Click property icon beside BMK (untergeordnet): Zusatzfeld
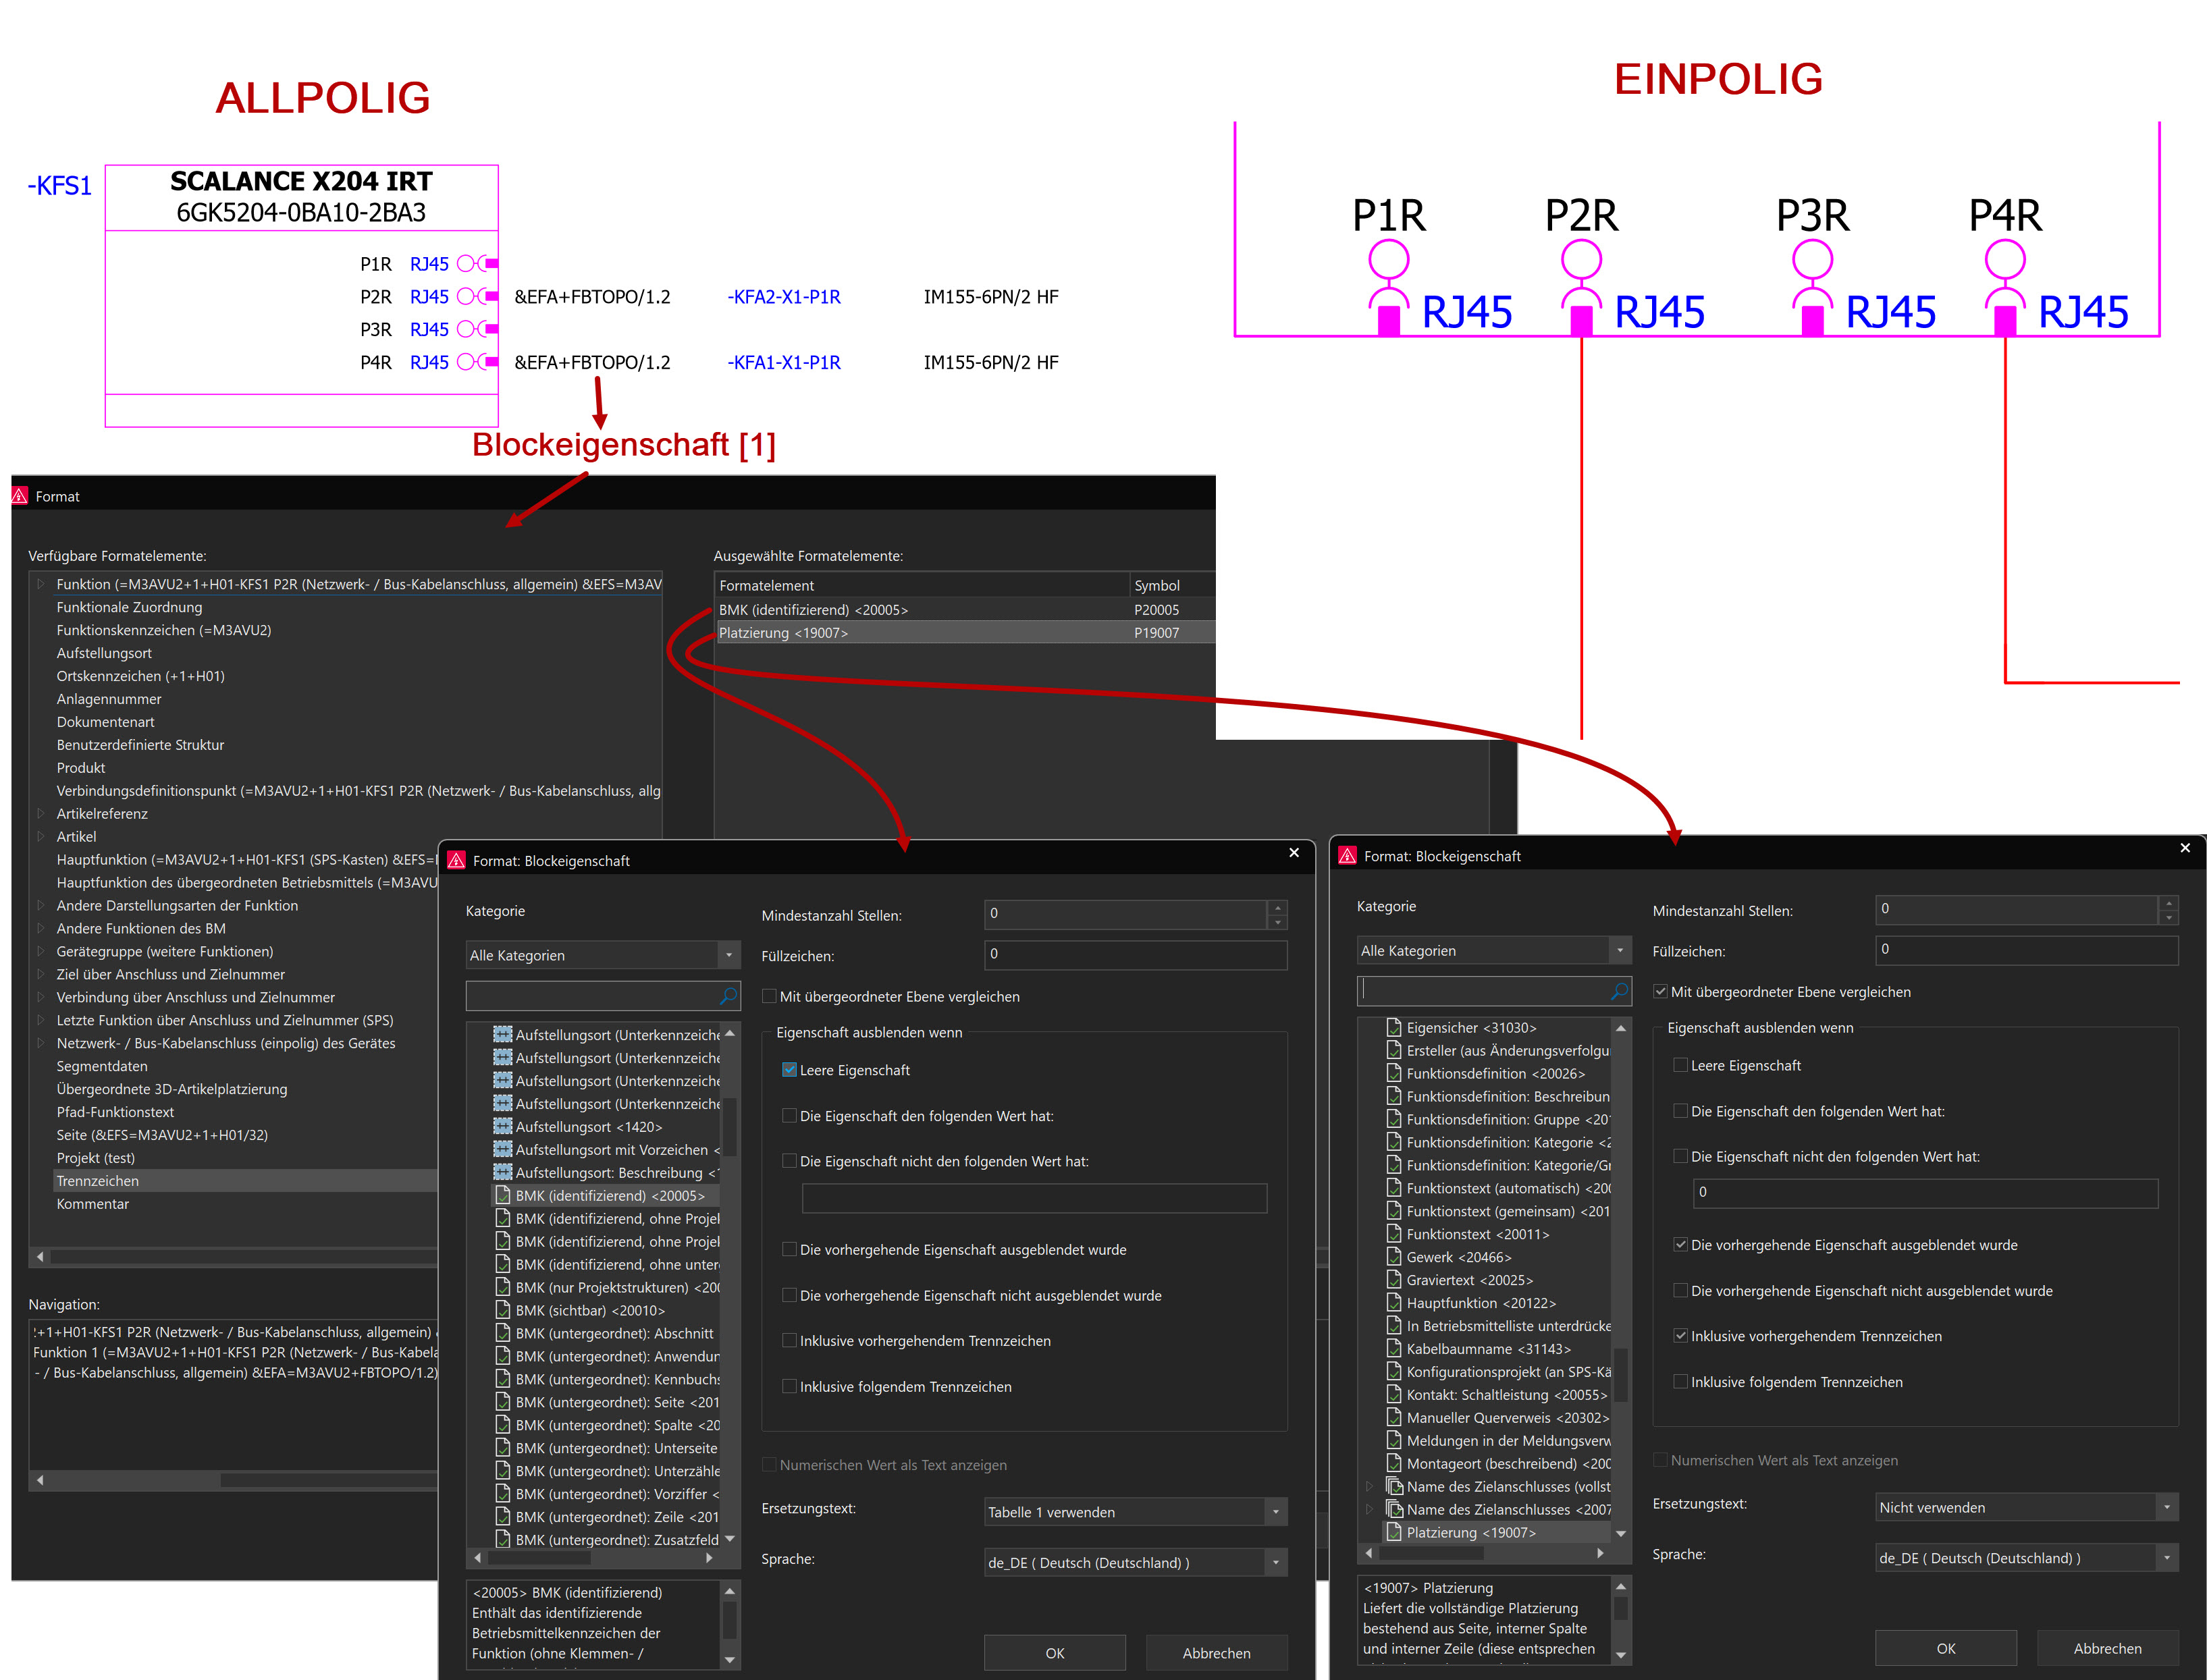 point(503,1540)
